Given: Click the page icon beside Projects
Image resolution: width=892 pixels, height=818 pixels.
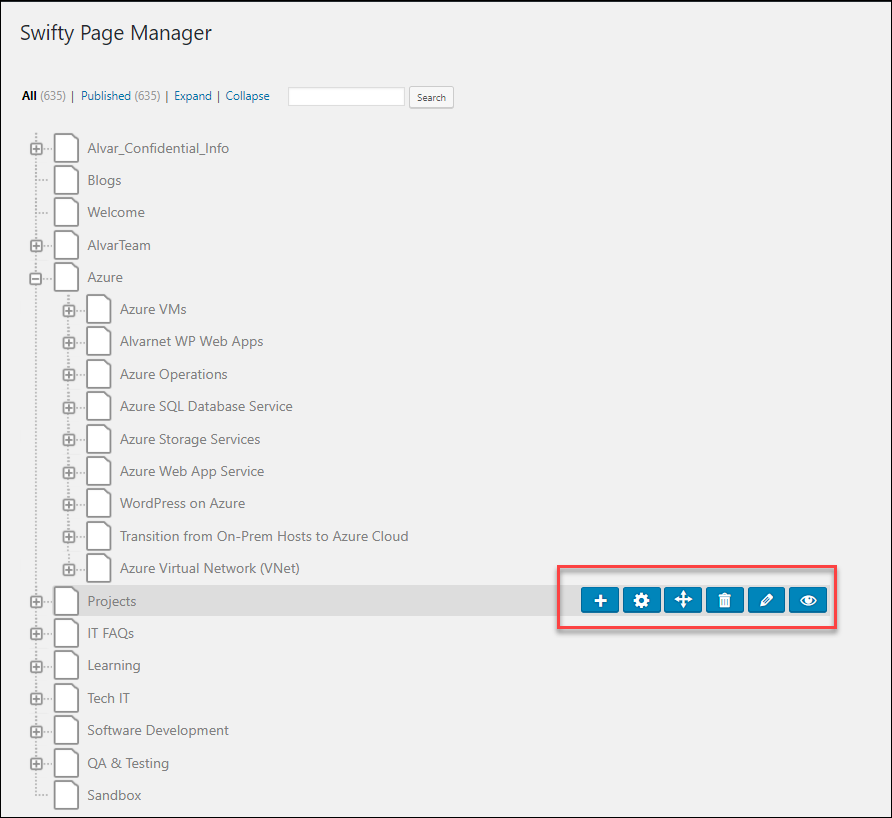Looking at the screenshot, I should (x=67, y=601).
